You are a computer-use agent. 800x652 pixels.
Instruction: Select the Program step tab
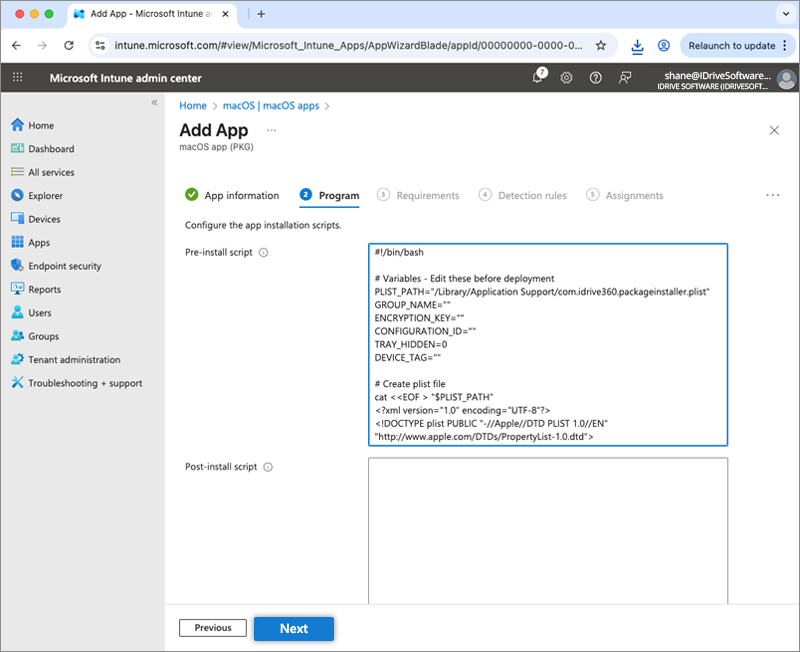click(330, 195)
